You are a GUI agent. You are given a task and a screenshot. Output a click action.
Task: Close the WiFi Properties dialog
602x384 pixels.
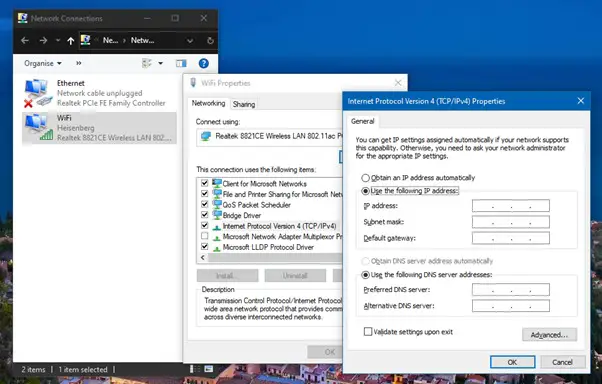398,83
